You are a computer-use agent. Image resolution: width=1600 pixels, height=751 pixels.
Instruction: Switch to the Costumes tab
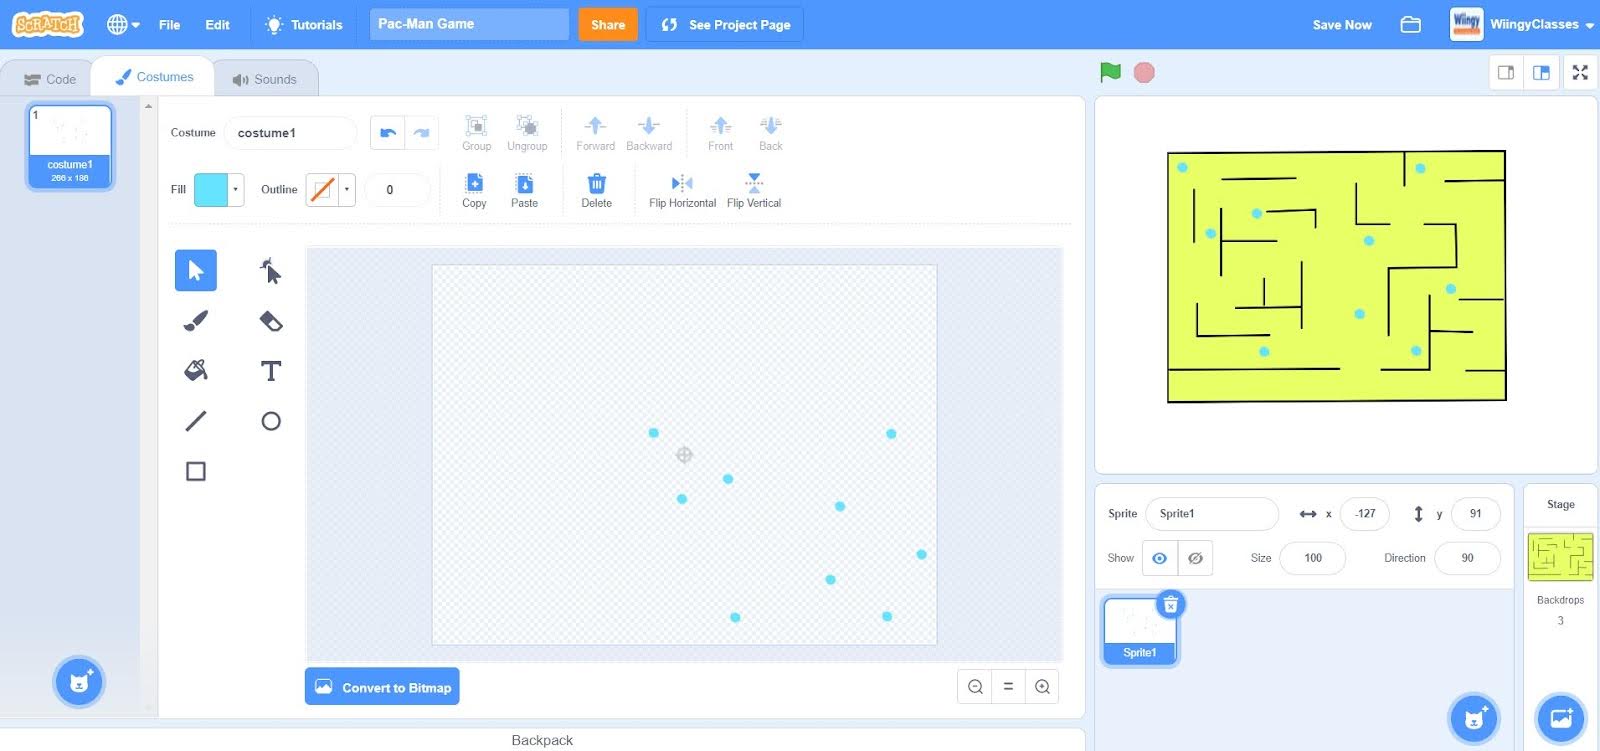pyautogui.click(x=154, y=77)
